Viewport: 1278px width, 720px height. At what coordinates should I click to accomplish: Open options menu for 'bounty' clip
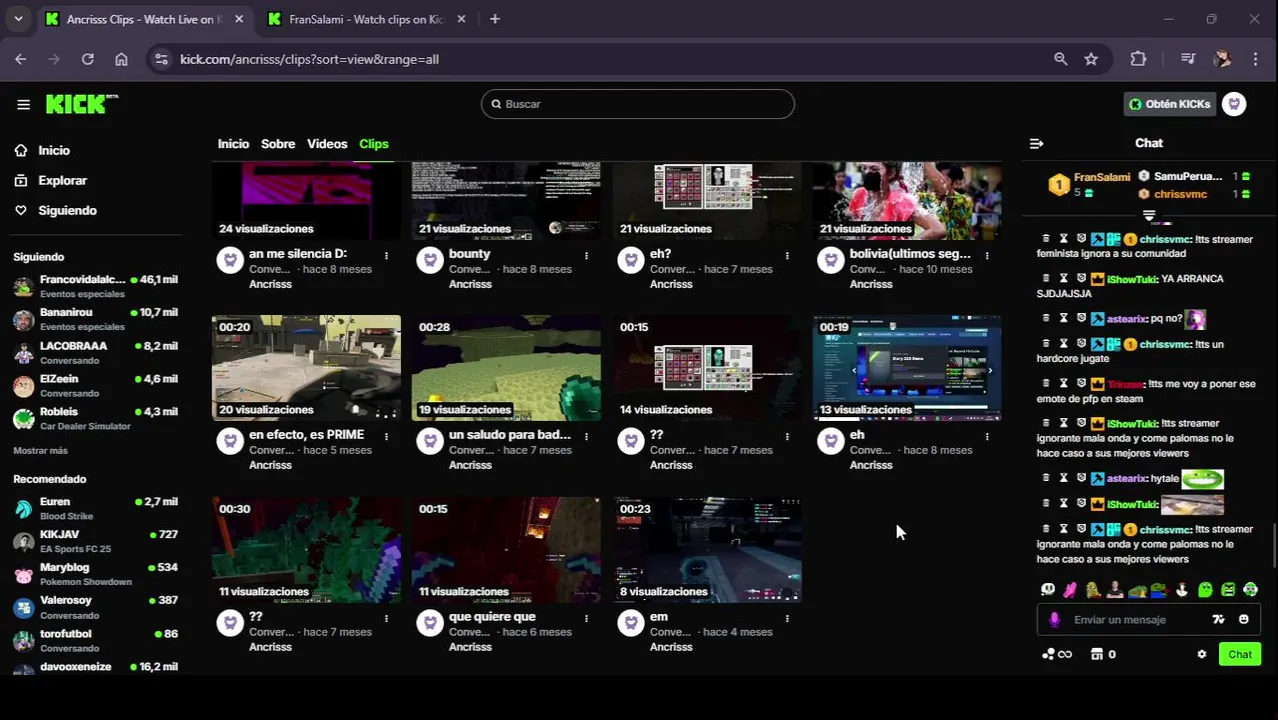[x=586, y=256]
